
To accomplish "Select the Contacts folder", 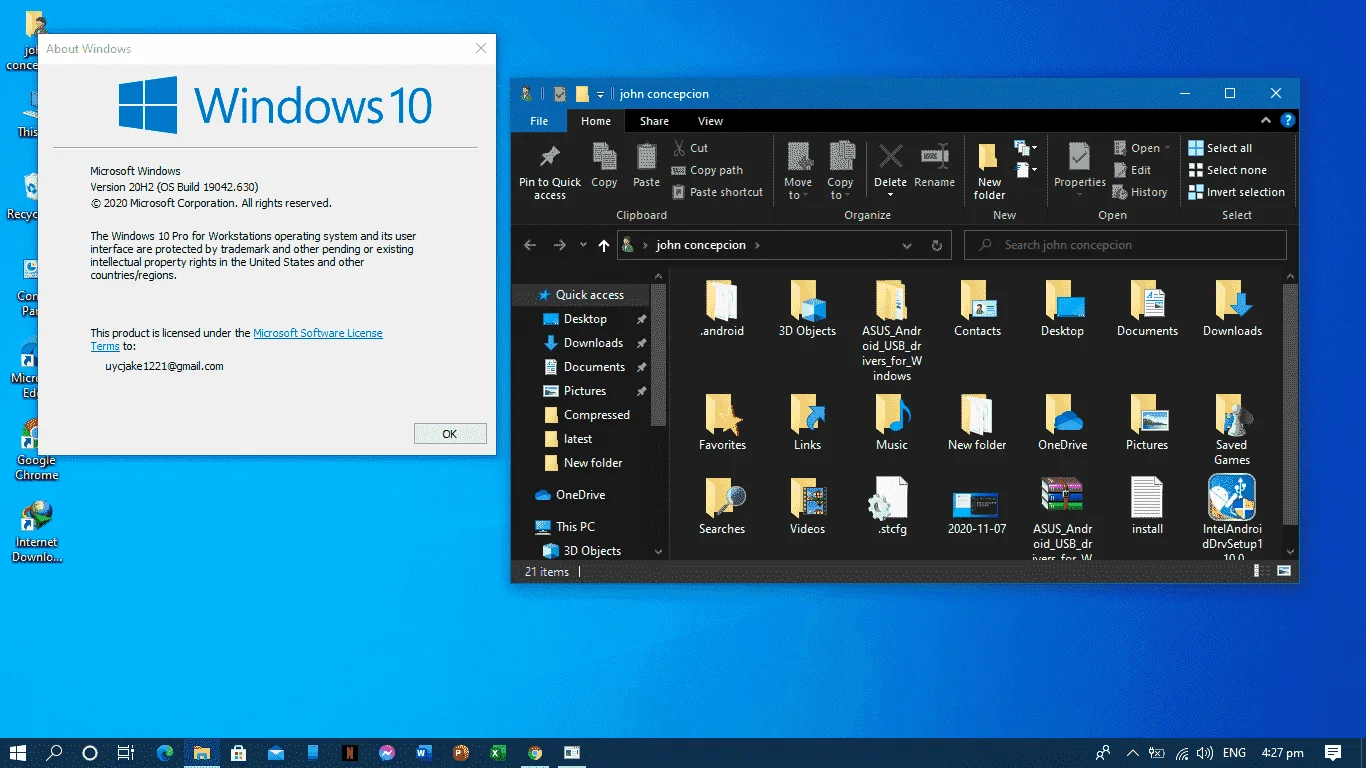I will pos(977,308).
